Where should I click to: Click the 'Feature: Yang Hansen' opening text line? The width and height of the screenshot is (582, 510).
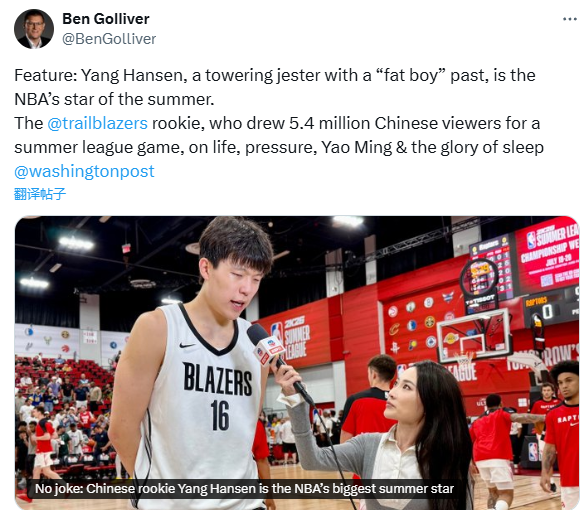[275, 75]
